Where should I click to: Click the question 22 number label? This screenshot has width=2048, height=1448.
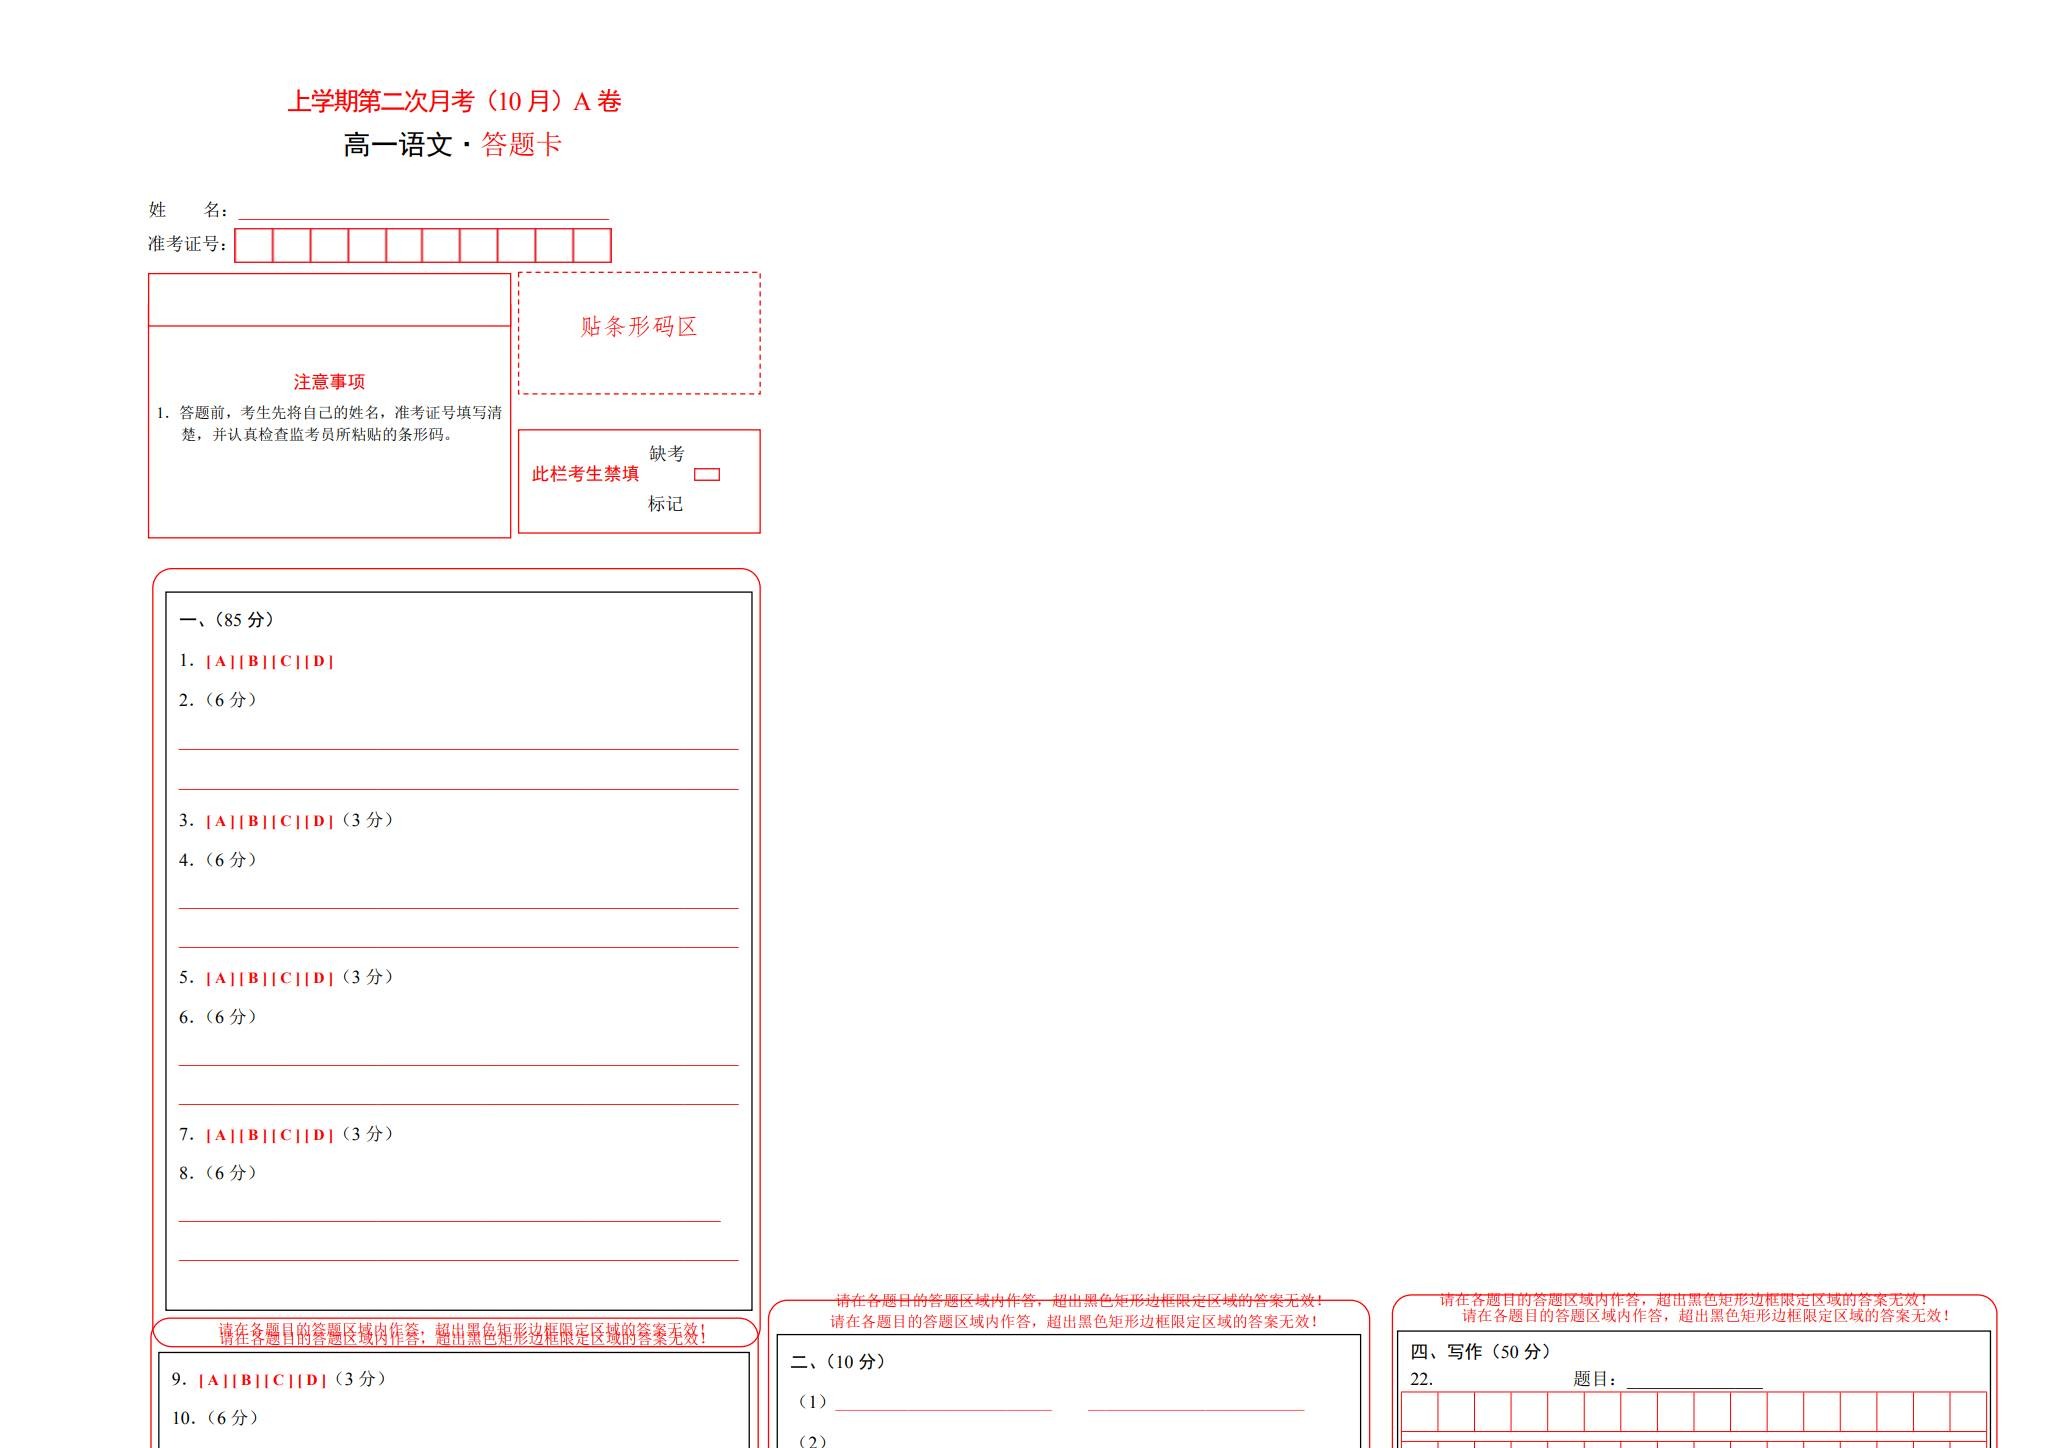tap(1421, 1380)
